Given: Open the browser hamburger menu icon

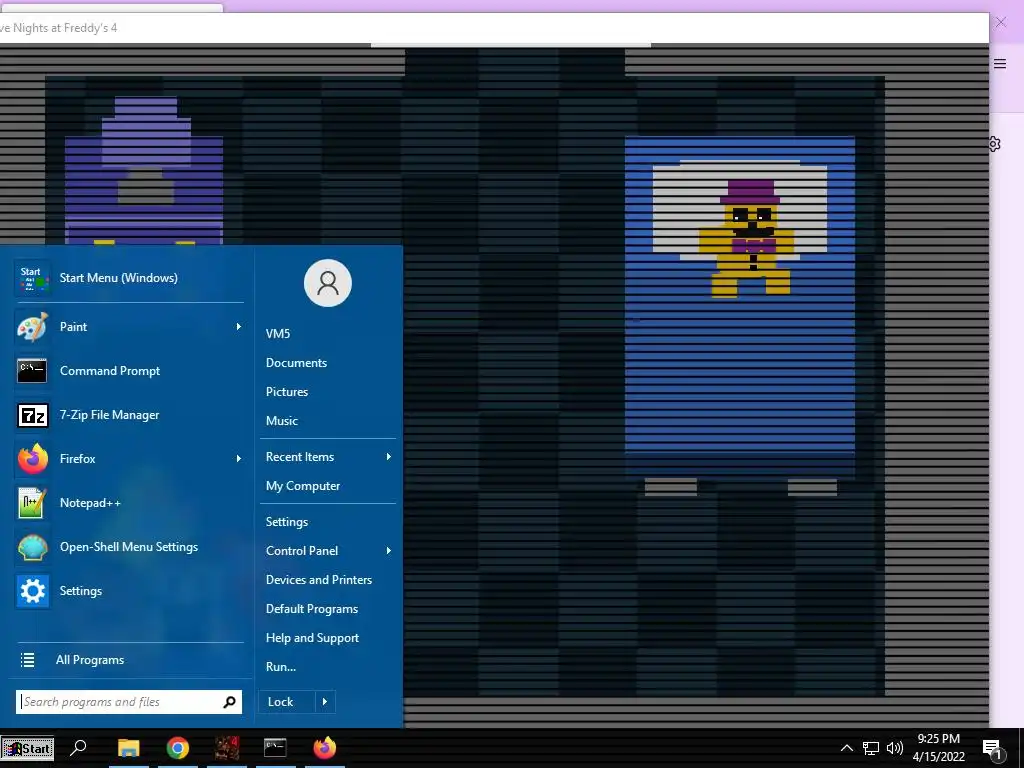Looking at the screenshot, I should pyautogui.click(x=1000, y=63).
